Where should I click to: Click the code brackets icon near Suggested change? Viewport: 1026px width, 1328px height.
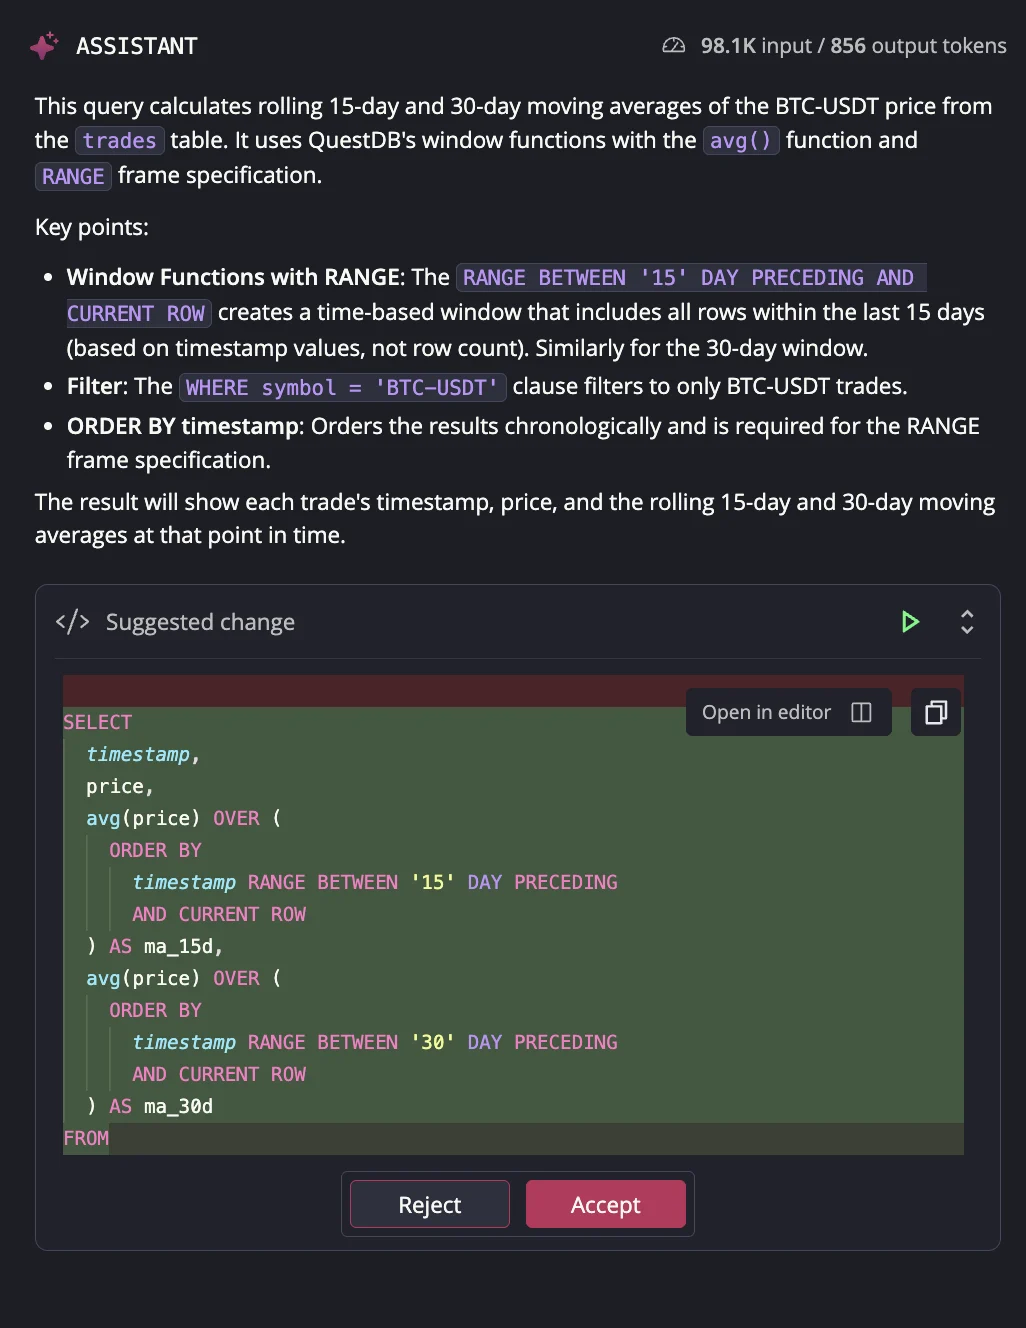(x=72, y=621)
